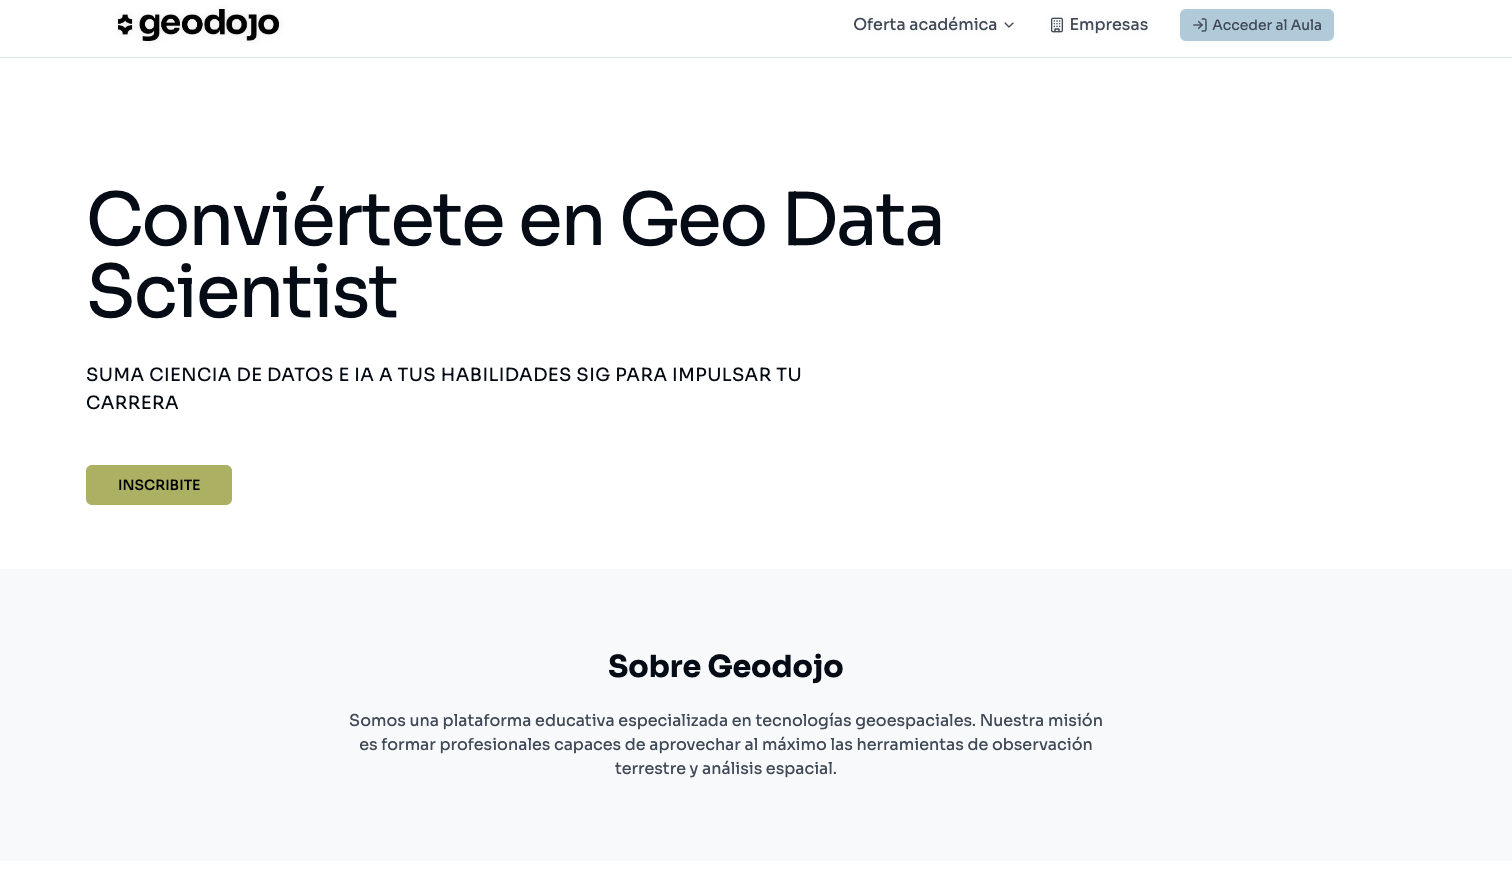The height and width of the screenshot is (888, 1512).
Task: Expand the chevron beside Oferta académica
Action: pos(1009,25)
